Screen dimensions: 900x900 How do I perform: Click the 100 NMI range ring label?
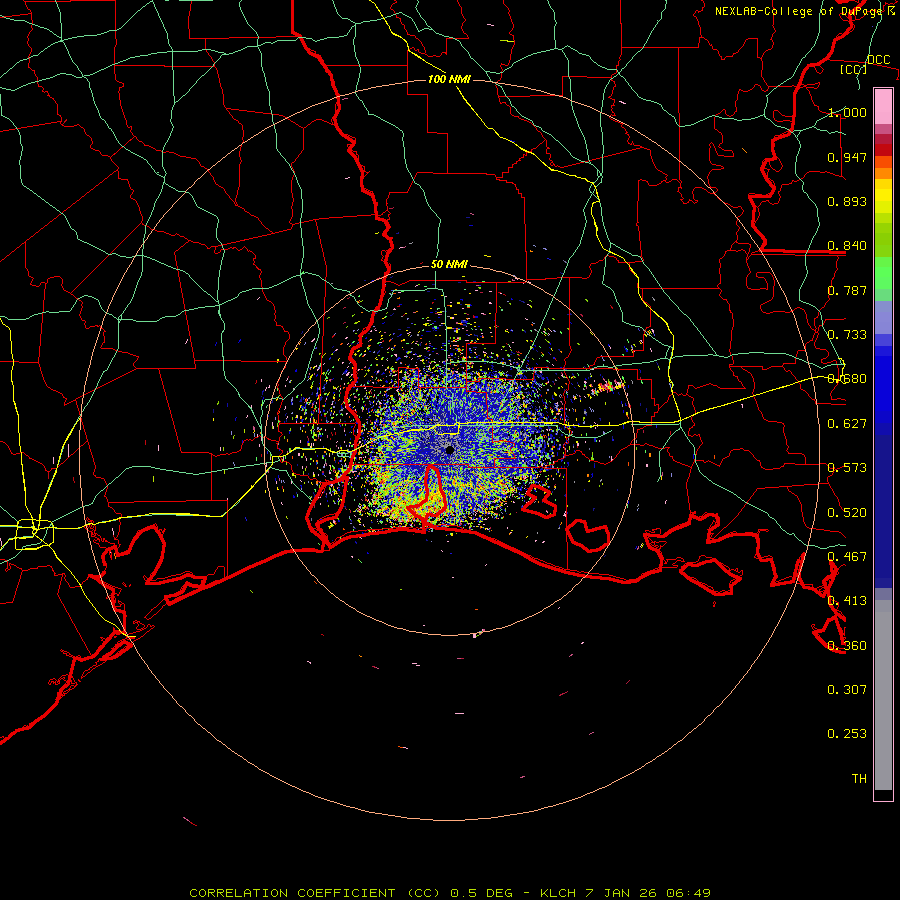click(449, 79)
